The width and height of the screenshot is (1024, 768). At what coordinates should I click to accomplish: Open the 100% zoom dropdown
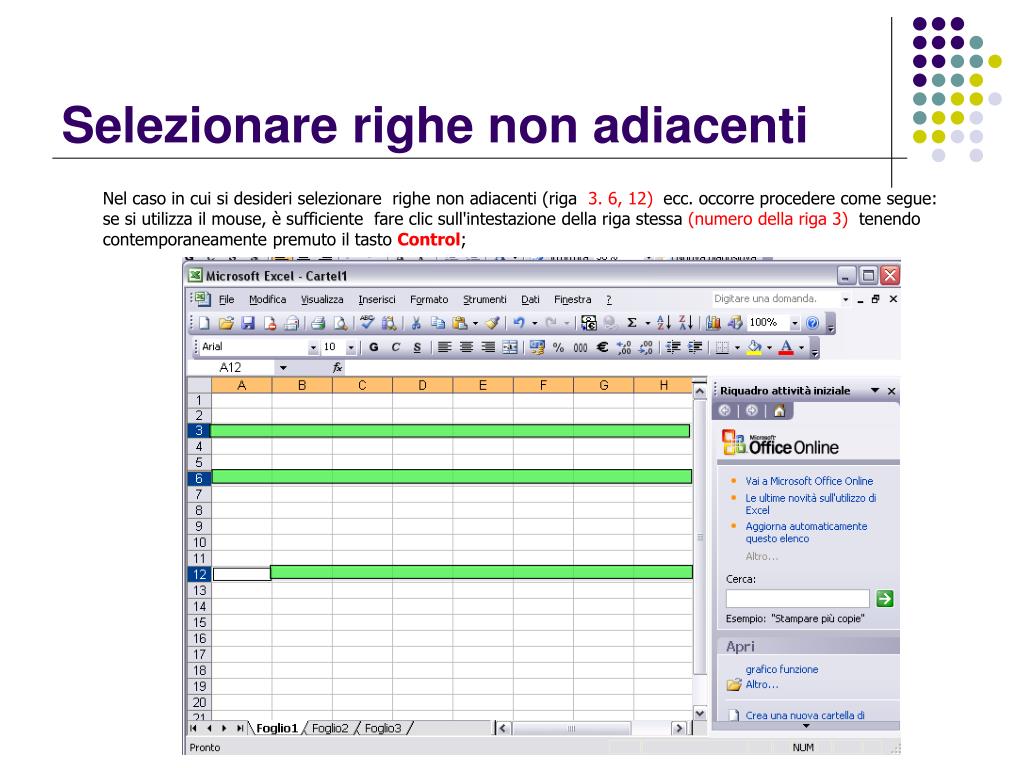(795, 323)
